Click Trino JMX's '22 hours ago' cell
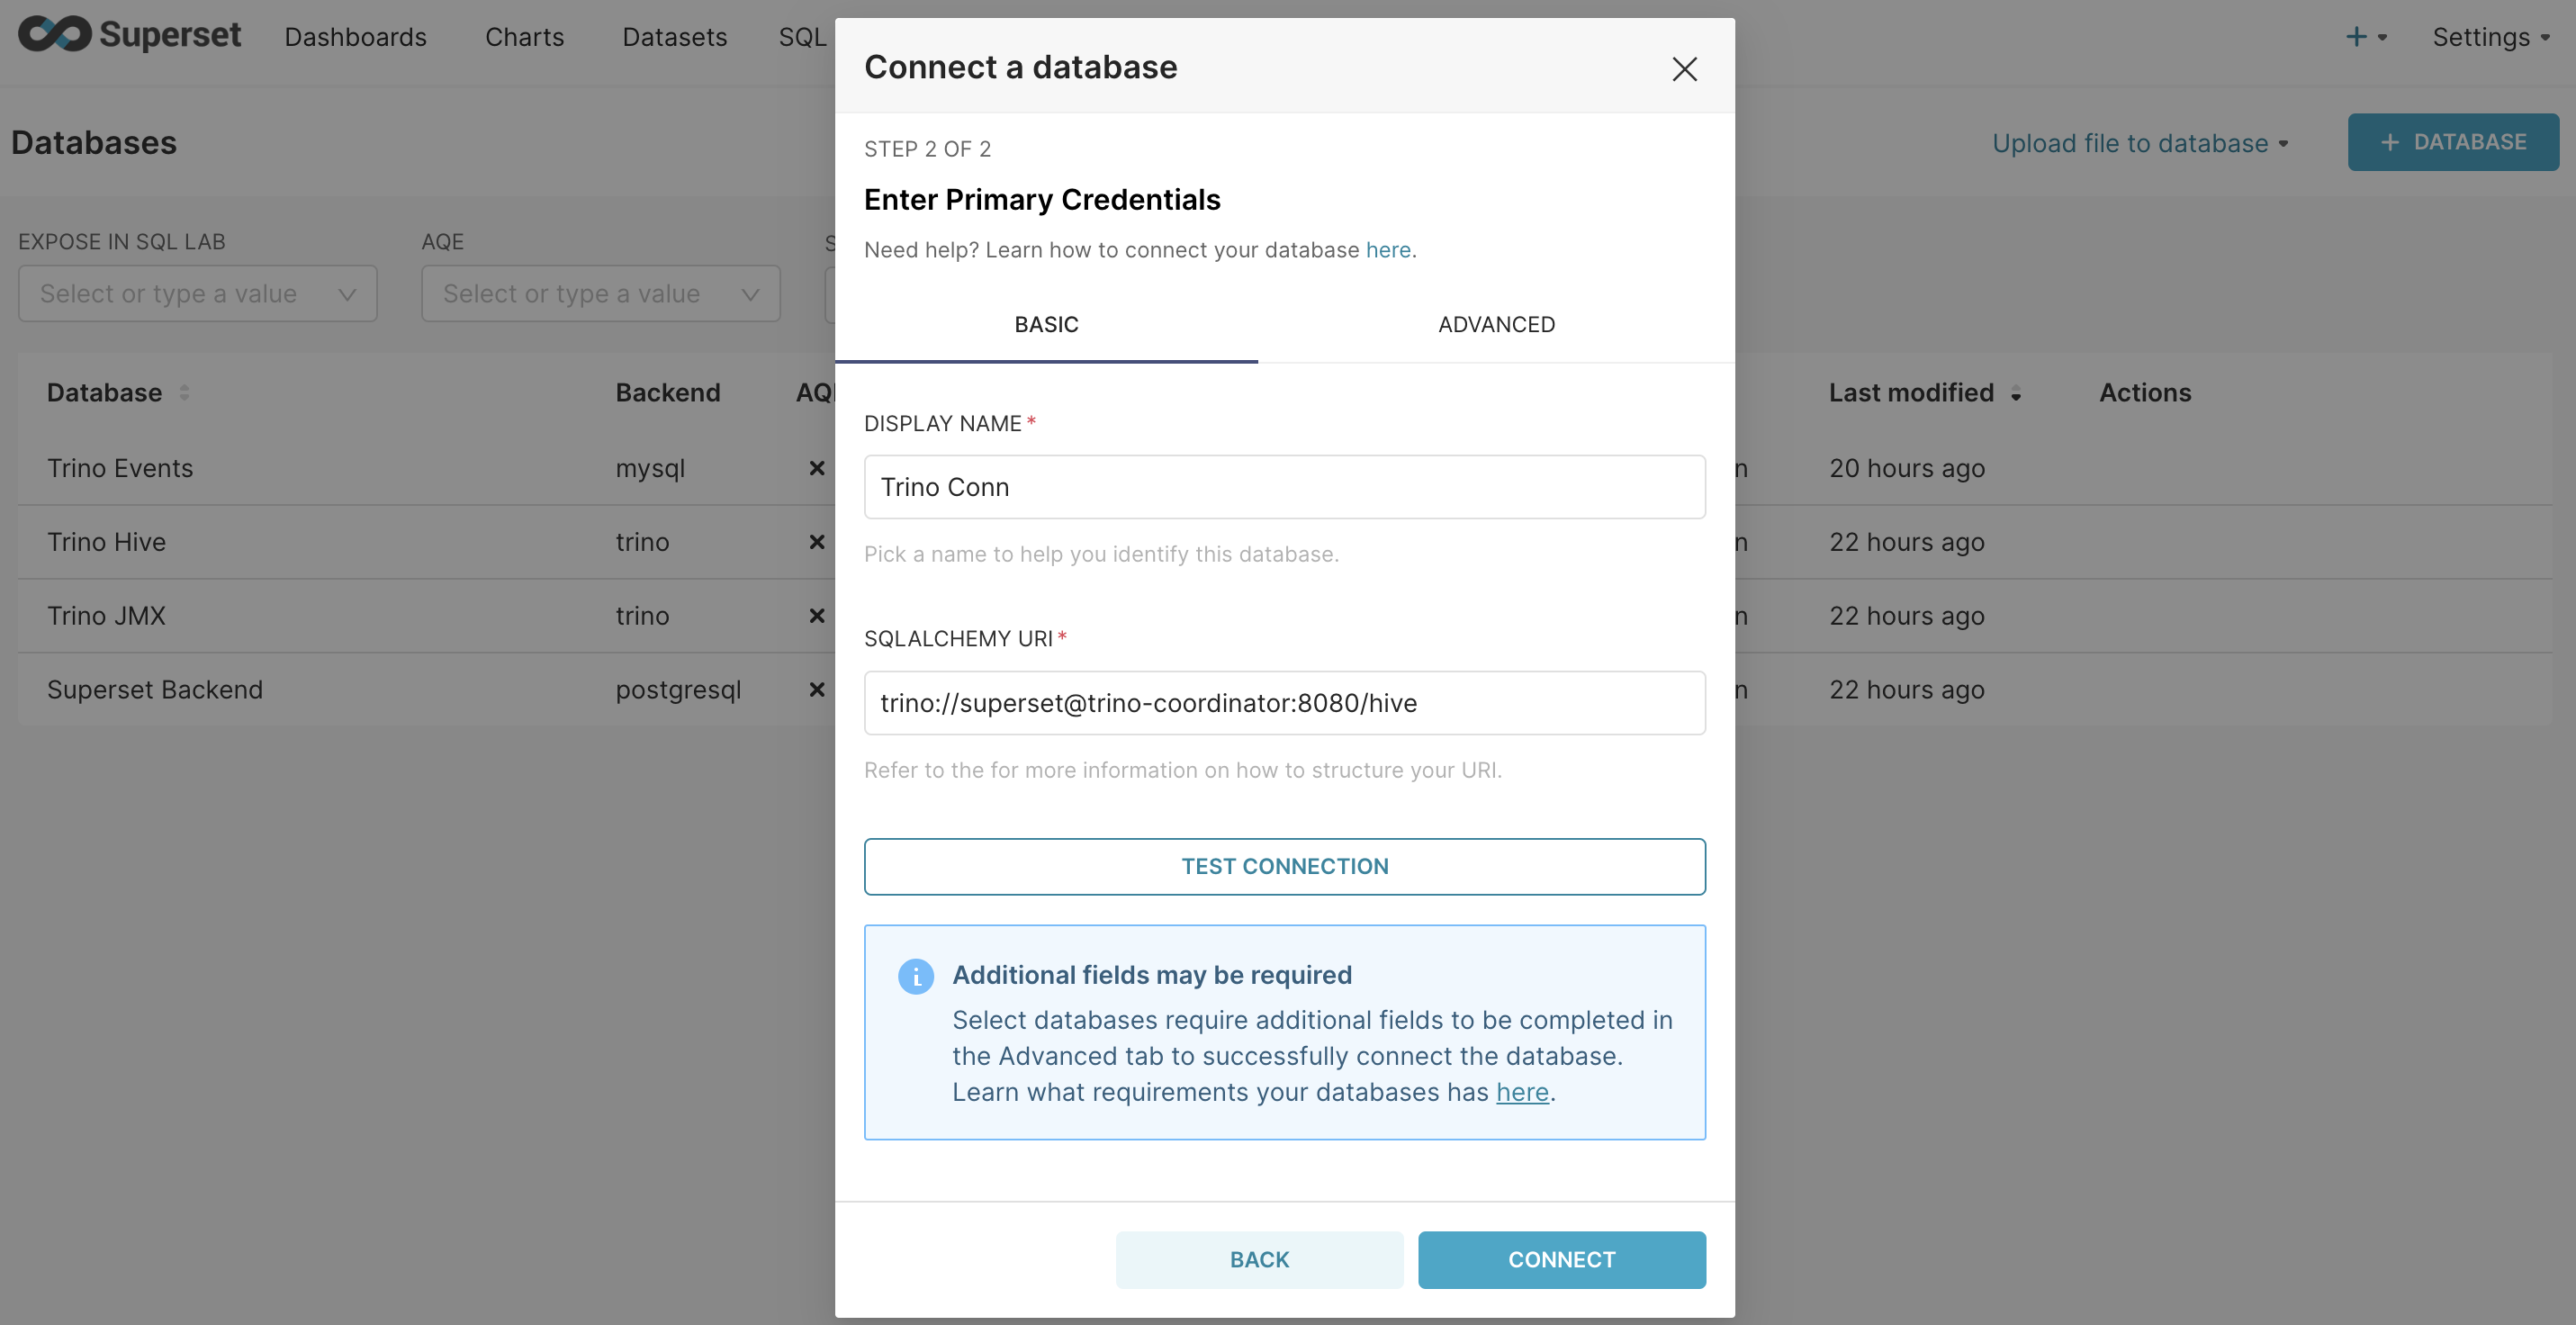Screen dimensions: 2576x1325 (1906, 616)
